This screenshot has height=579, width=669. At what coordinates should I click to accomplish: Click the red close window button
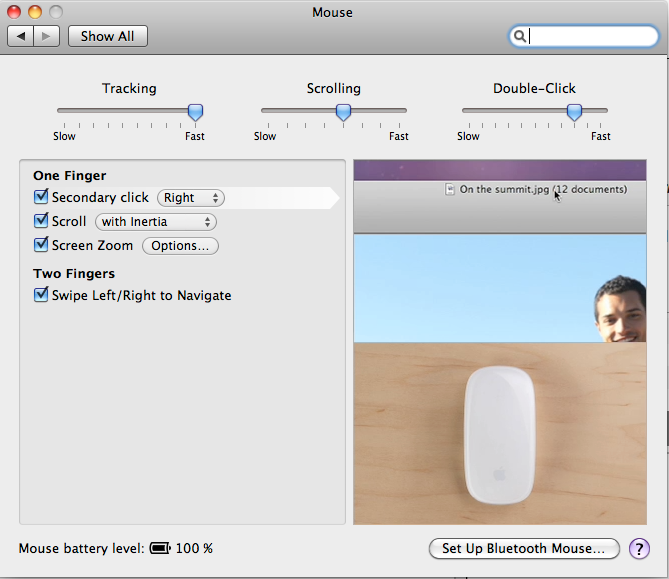point(14,12)
